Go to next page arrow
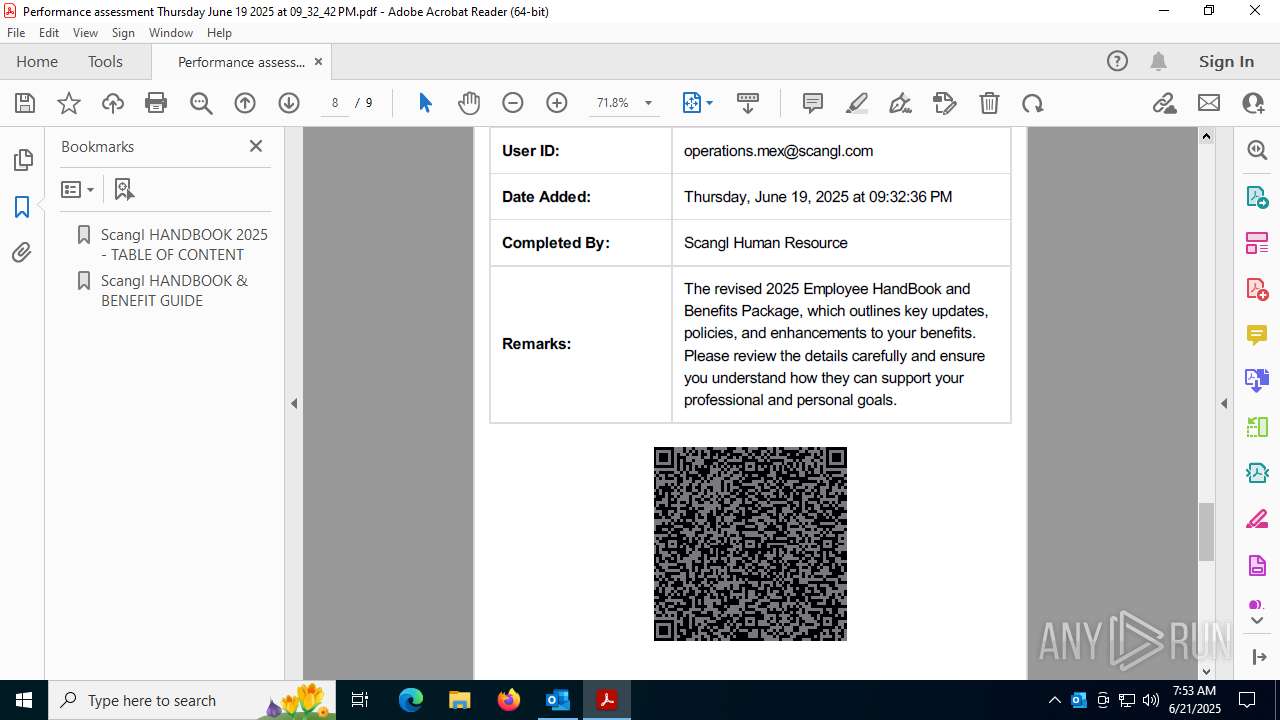This screenshot has width=1280, height=720. pyautogui.click(x=289, y=103)
